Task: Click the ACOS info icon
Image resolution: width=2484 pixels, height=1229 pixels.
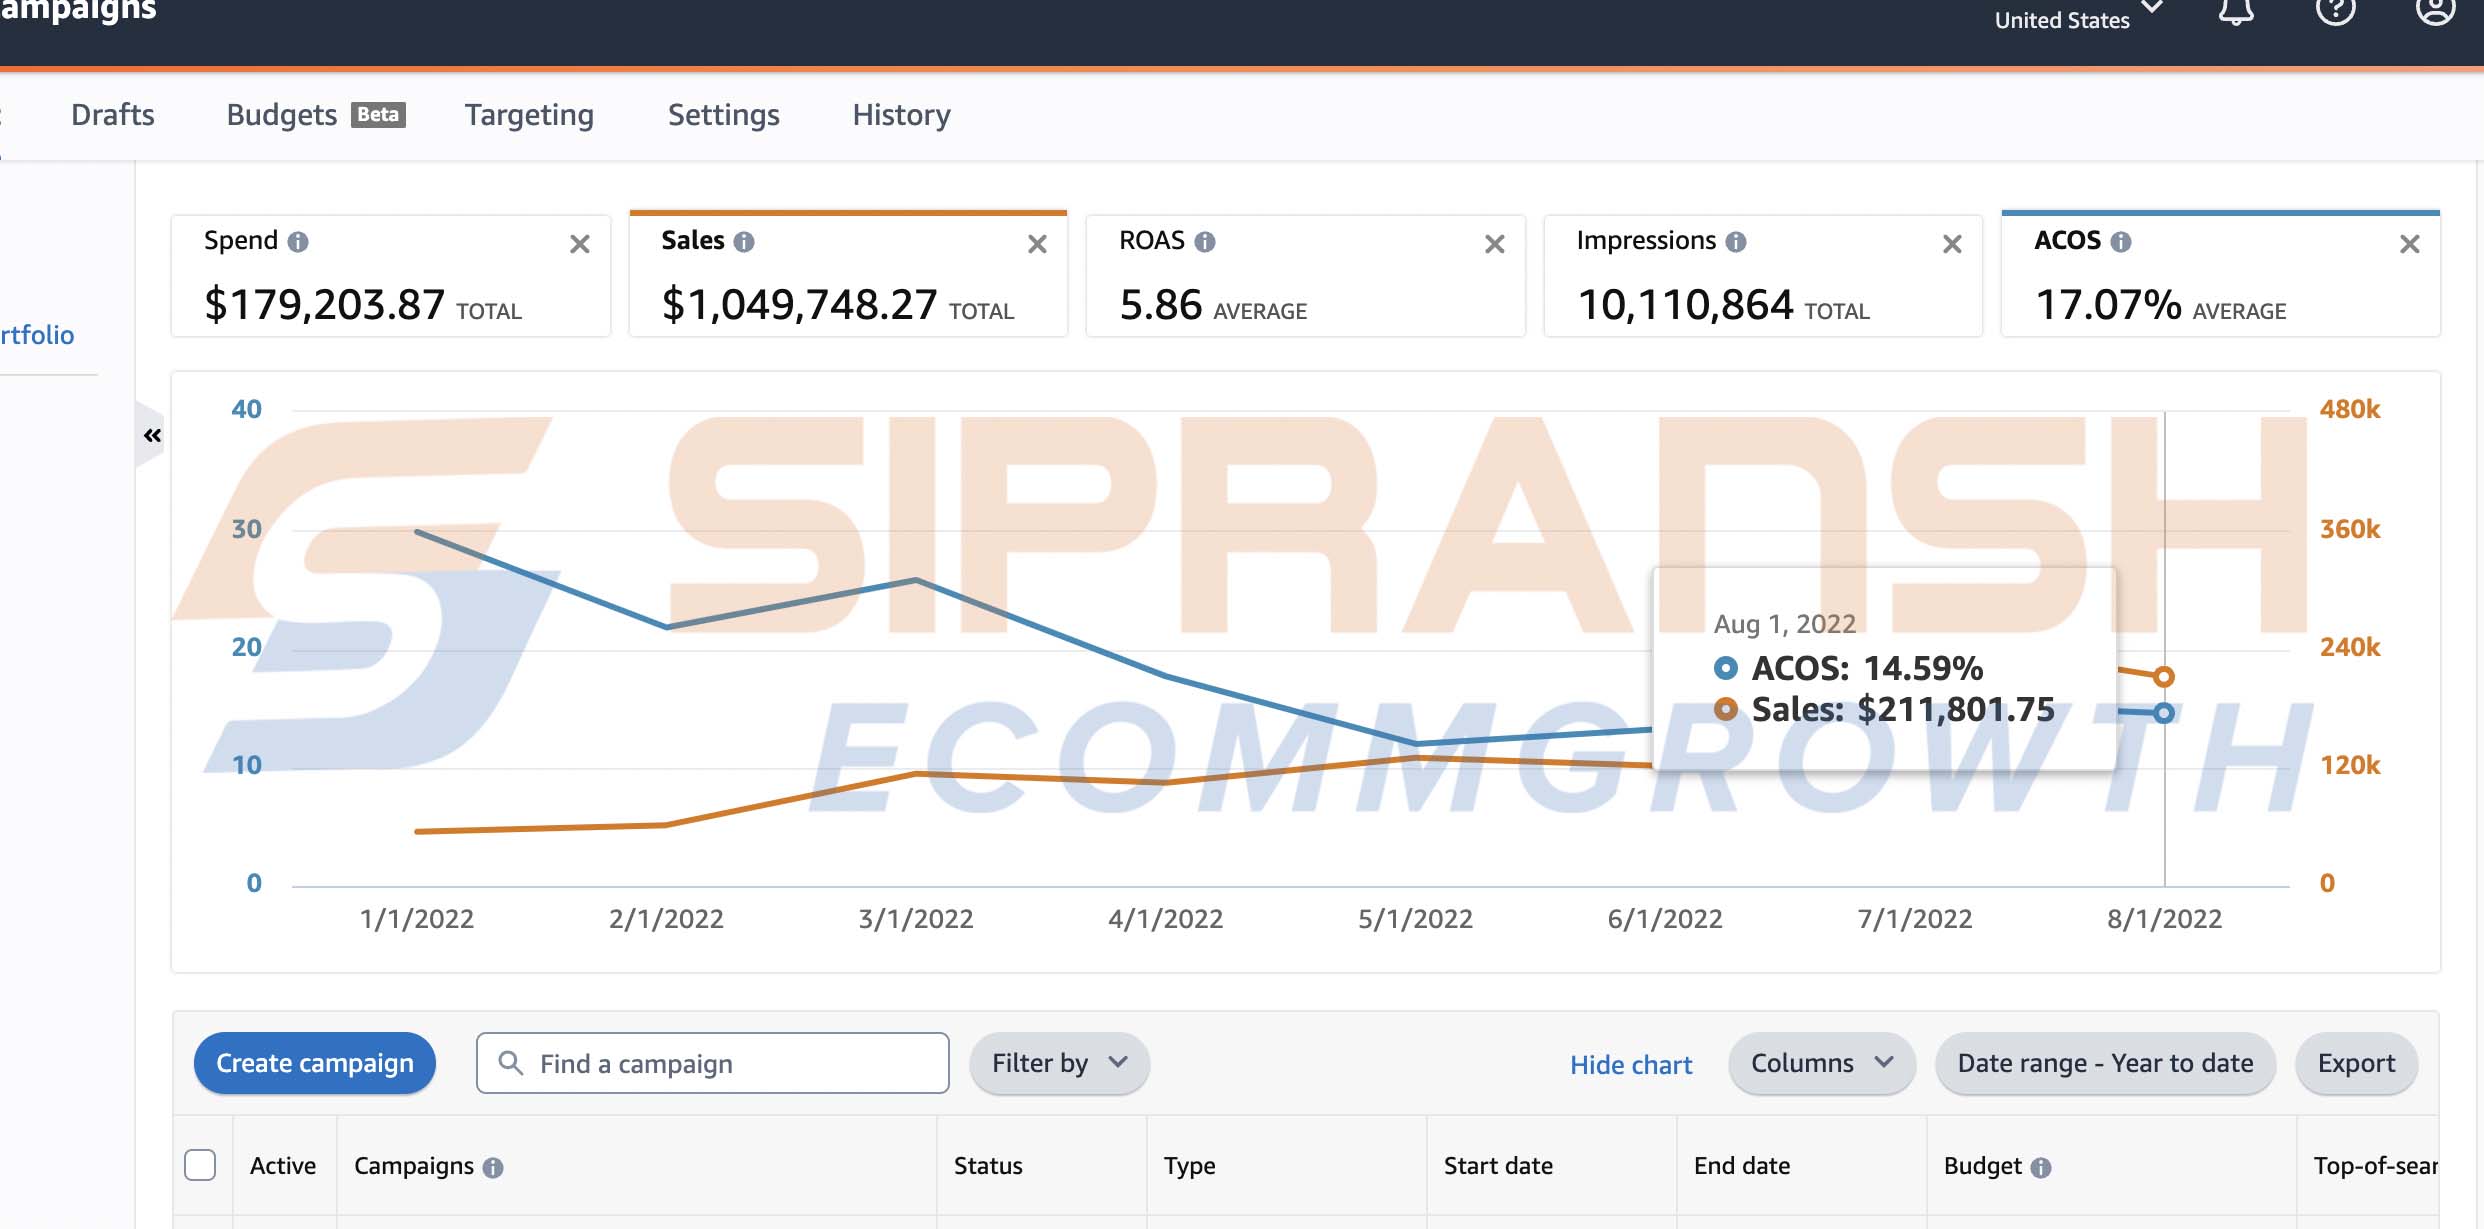Action: (x=2121, y=242)
